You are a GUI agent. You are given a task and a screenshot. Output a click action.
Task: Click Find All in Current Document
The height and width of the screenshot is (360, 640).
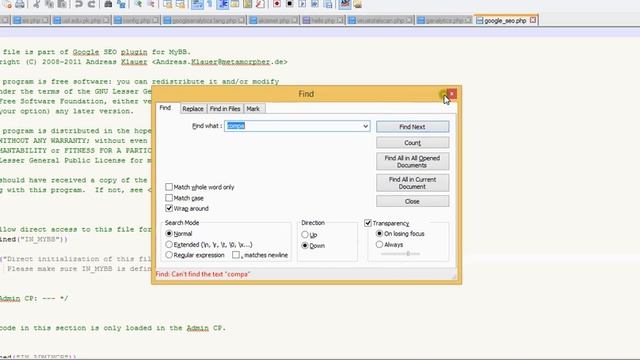[x=412, y=183]
